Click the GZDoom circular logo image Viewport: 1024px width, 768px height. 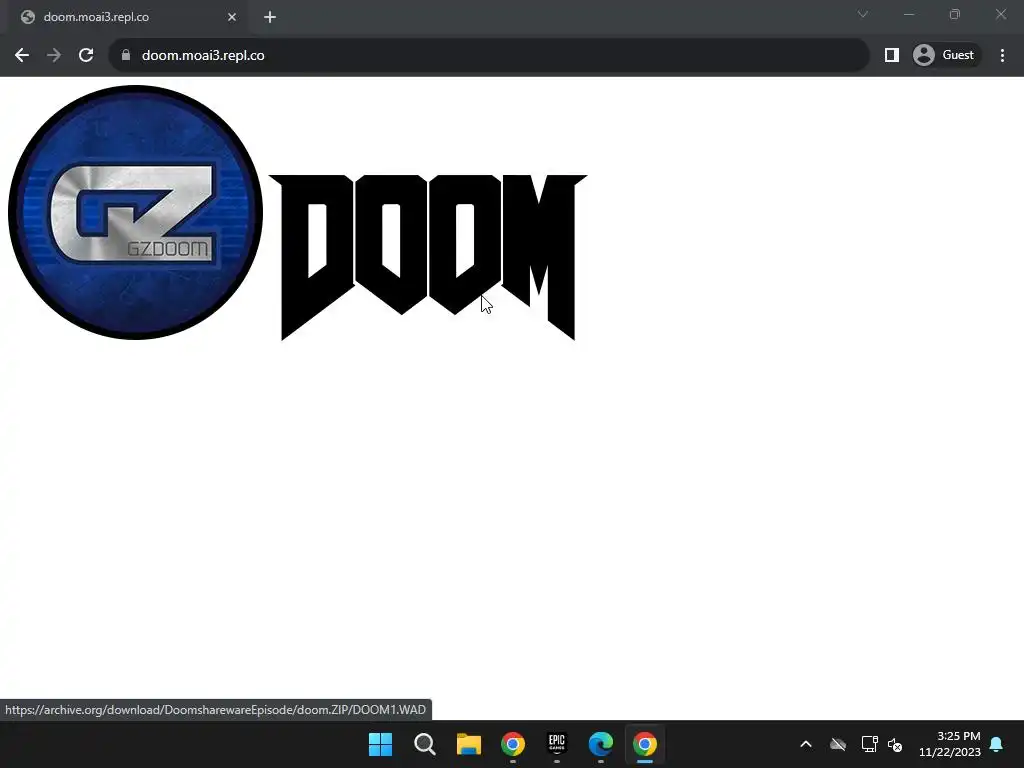135,212
